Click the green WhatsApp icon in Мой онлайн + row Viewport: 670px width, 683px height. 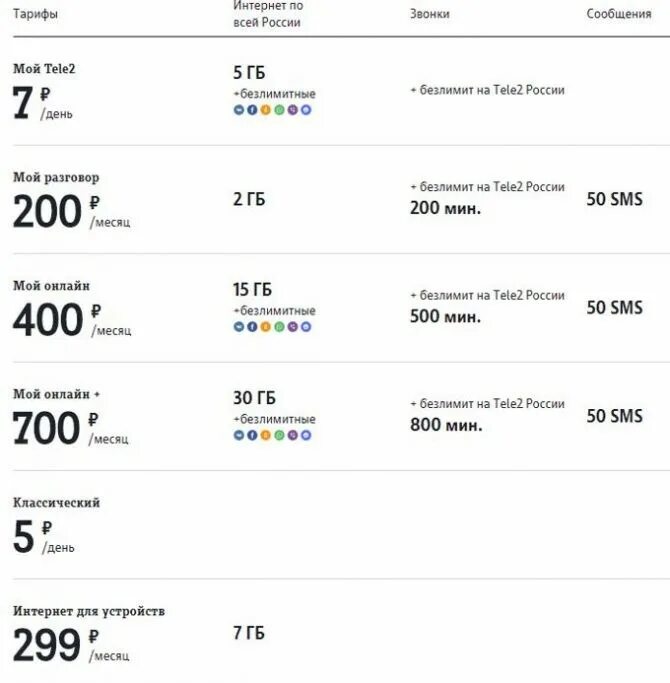coord(279,435)
